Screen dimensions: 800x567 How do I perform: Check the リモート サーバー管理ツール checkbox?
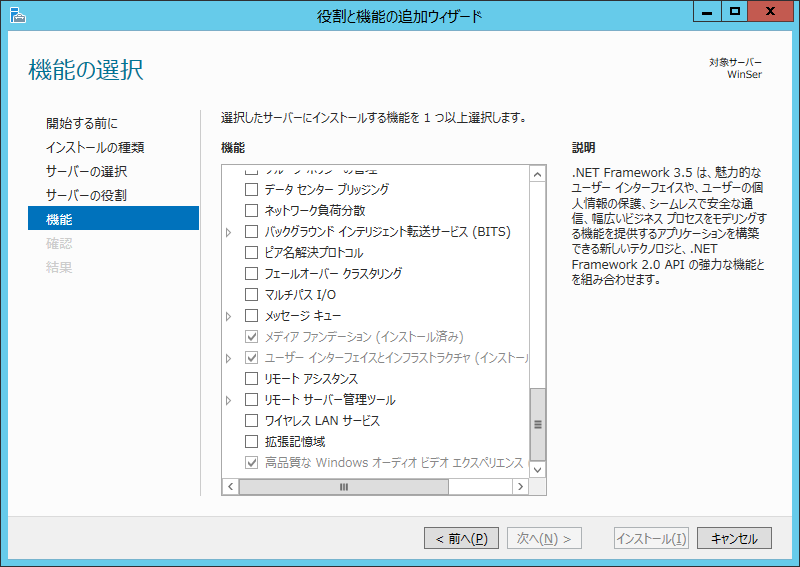tap(252, 400)
